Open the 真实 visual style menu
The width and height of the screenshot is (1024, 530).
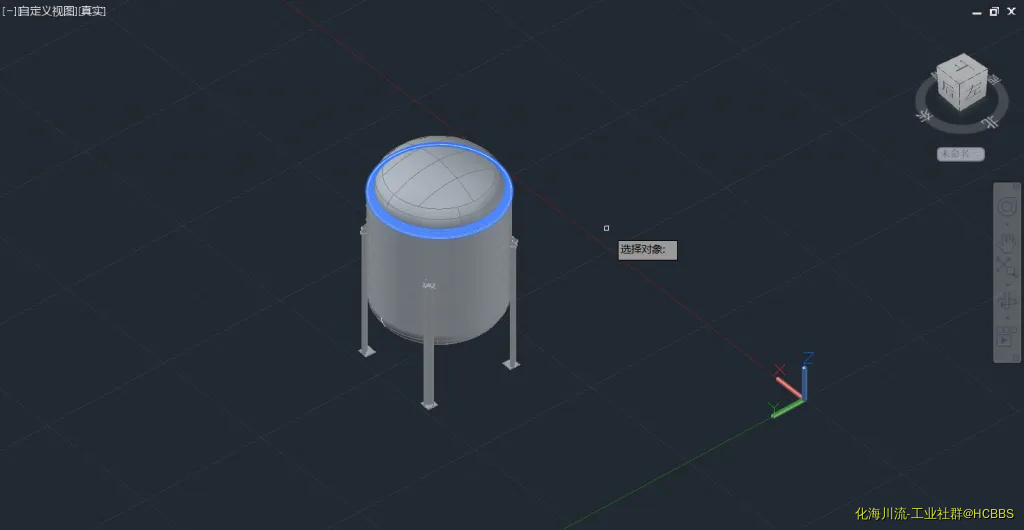tap(92, 11)
